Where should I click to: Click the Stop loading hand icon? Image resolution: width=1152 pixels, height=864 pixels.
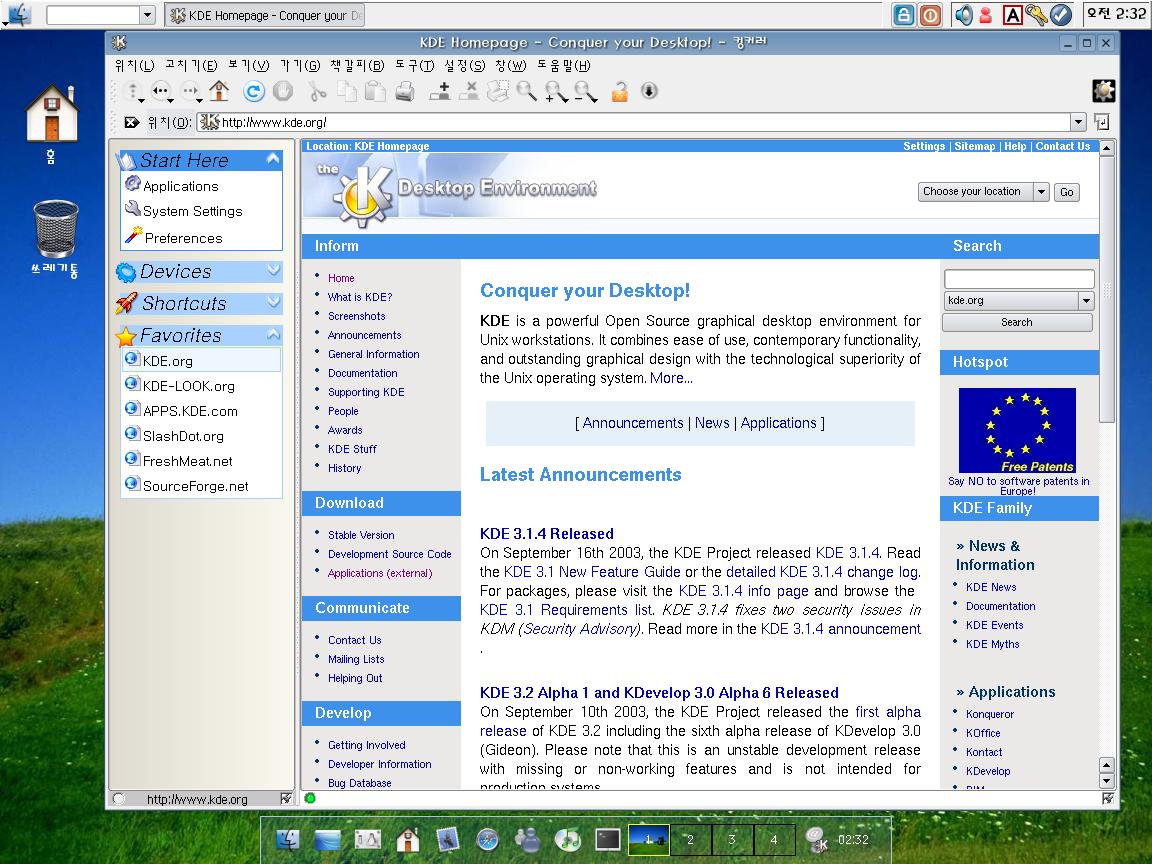[283, 91]
